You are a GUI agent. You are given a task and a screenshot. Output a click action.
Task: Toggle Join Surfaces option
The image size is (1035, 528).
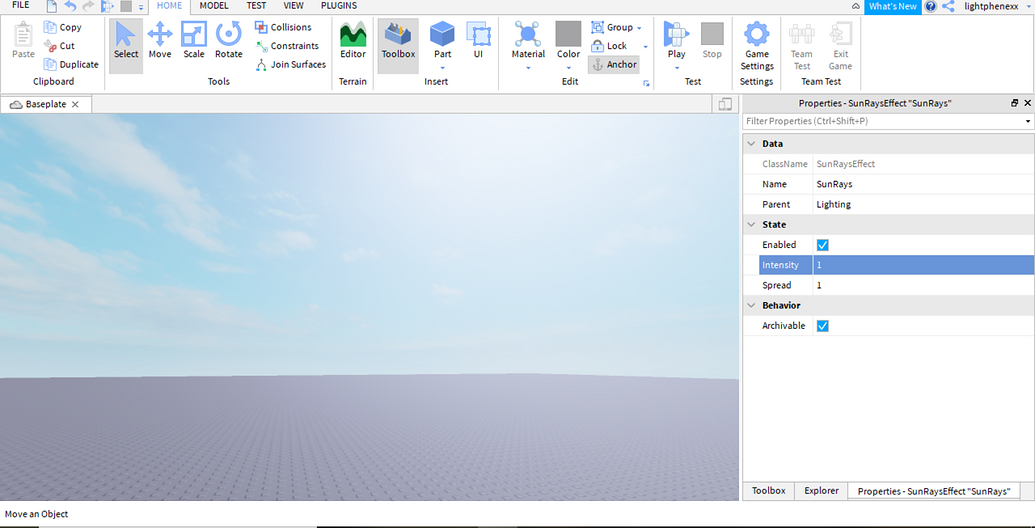click(290, 64)
